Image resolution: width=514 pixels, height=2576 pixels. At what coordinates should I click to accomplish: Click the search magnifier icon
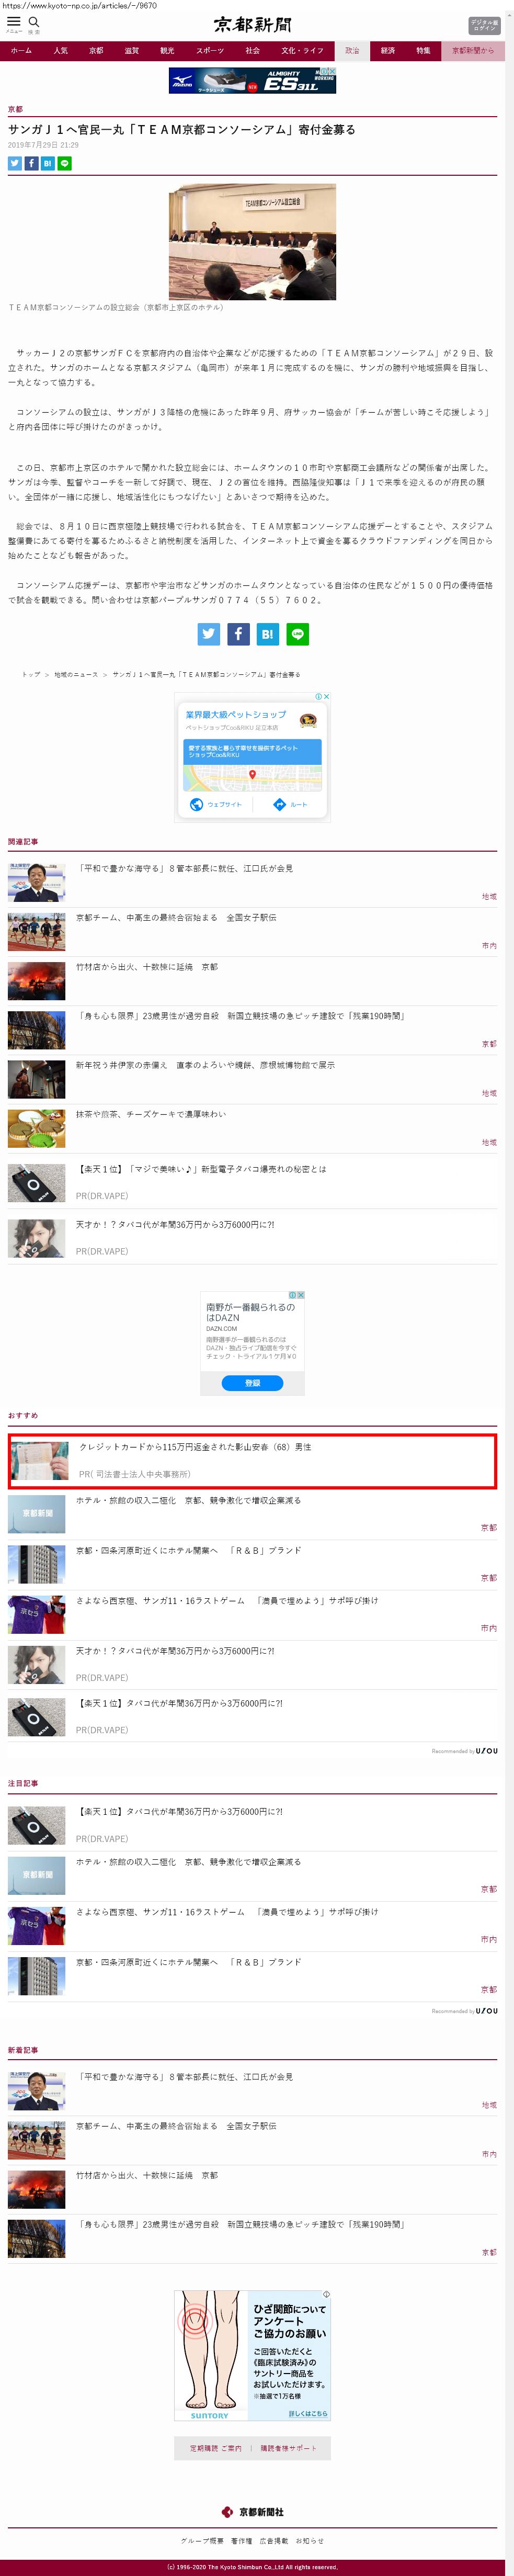point(34,22)
